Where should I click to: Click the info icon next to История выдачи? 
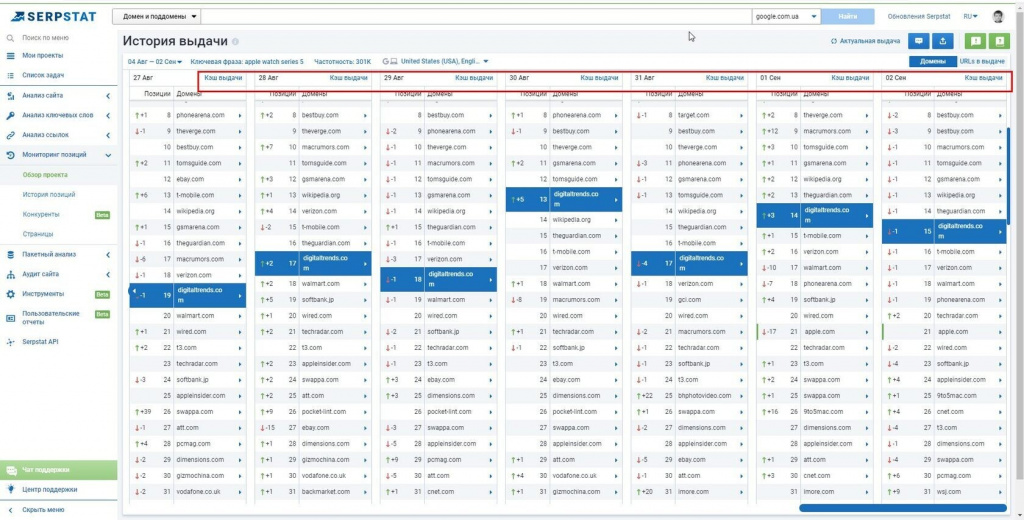(236, 42)
